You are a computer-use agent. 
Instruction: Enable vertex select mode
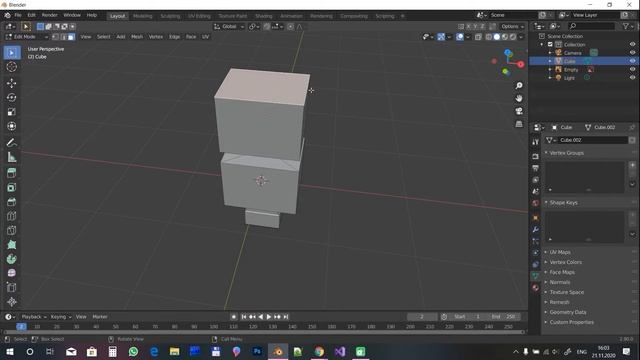point(56,37)
